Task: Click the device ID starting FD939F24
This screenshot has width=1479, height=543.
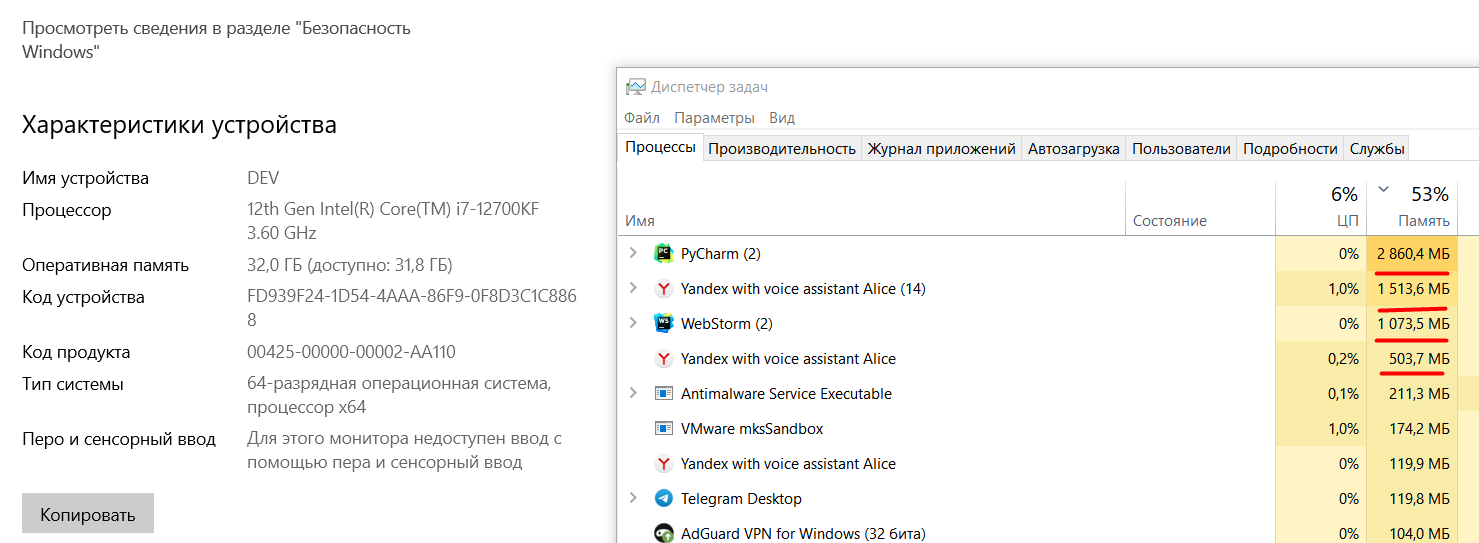Action: pyautogui.click(x=412, y=308)
